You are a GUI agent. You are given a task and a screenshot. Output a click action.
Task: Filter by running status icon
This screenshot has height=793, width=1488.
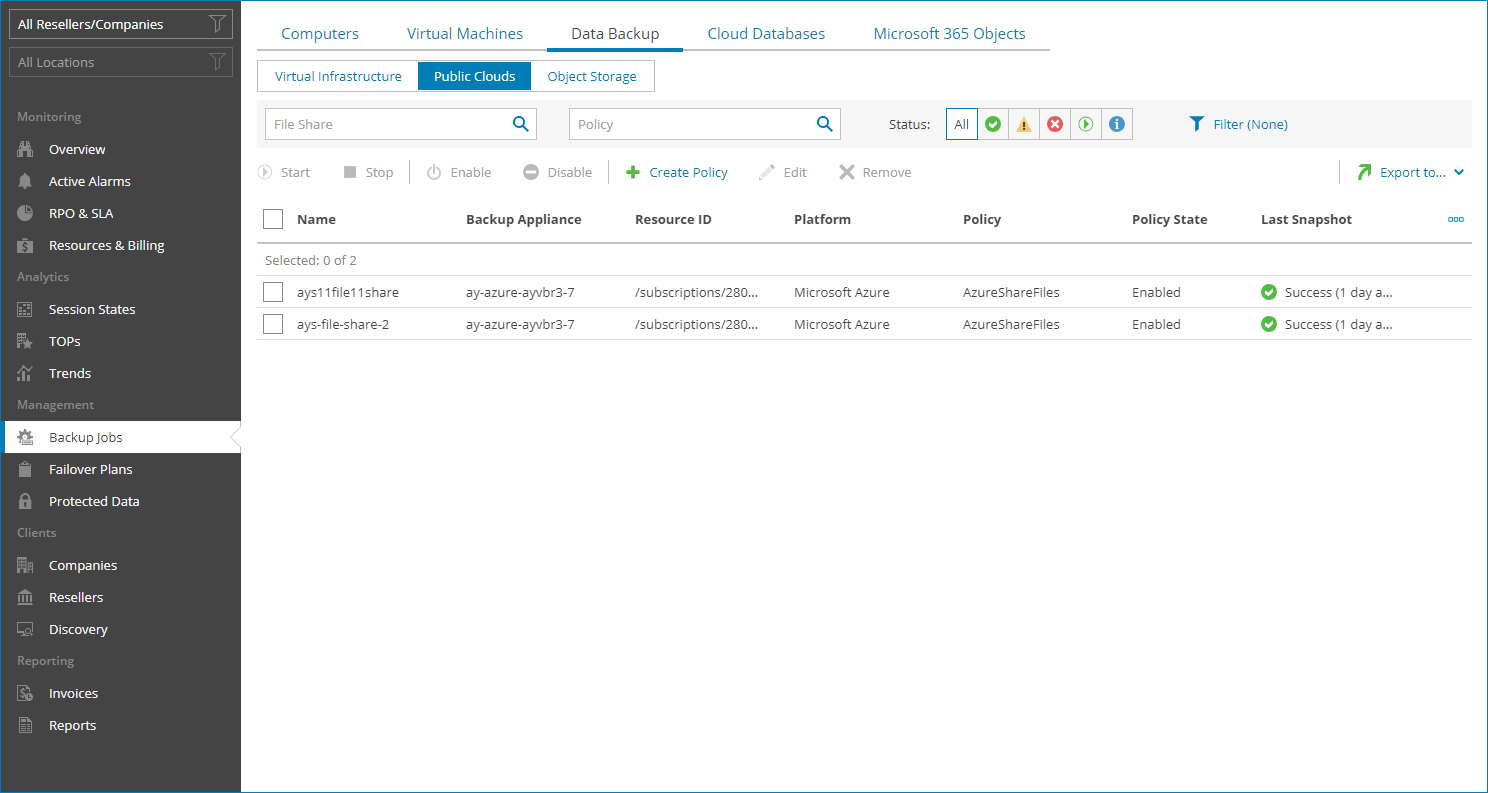pos(1086,125)
